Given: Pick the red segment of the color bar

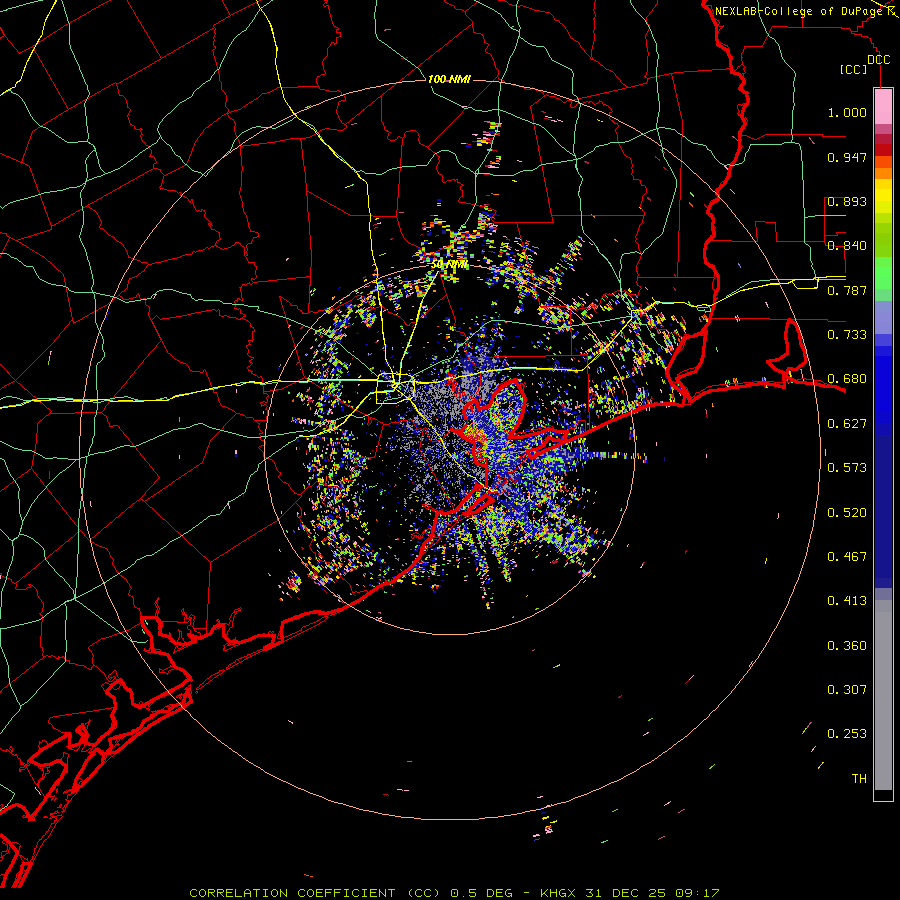Looking at the screenshot, I should click(883, 149).
